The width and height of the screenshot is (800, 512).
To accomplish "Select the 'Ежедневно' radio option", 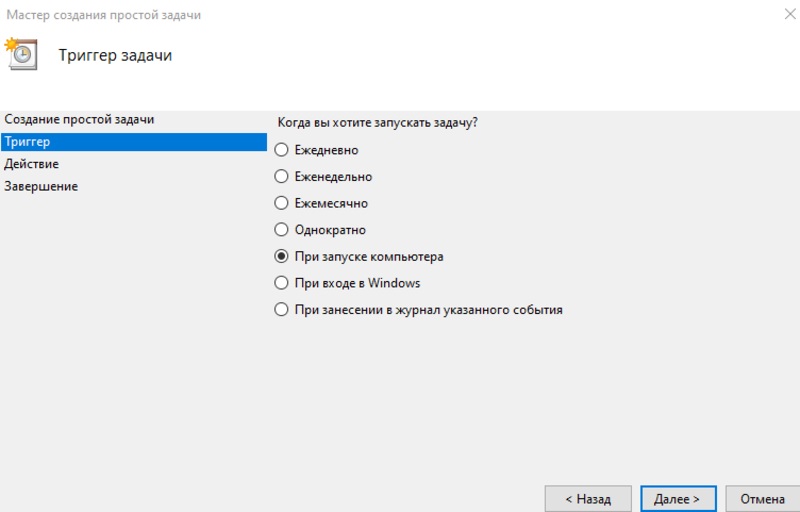I will (282, 150).
